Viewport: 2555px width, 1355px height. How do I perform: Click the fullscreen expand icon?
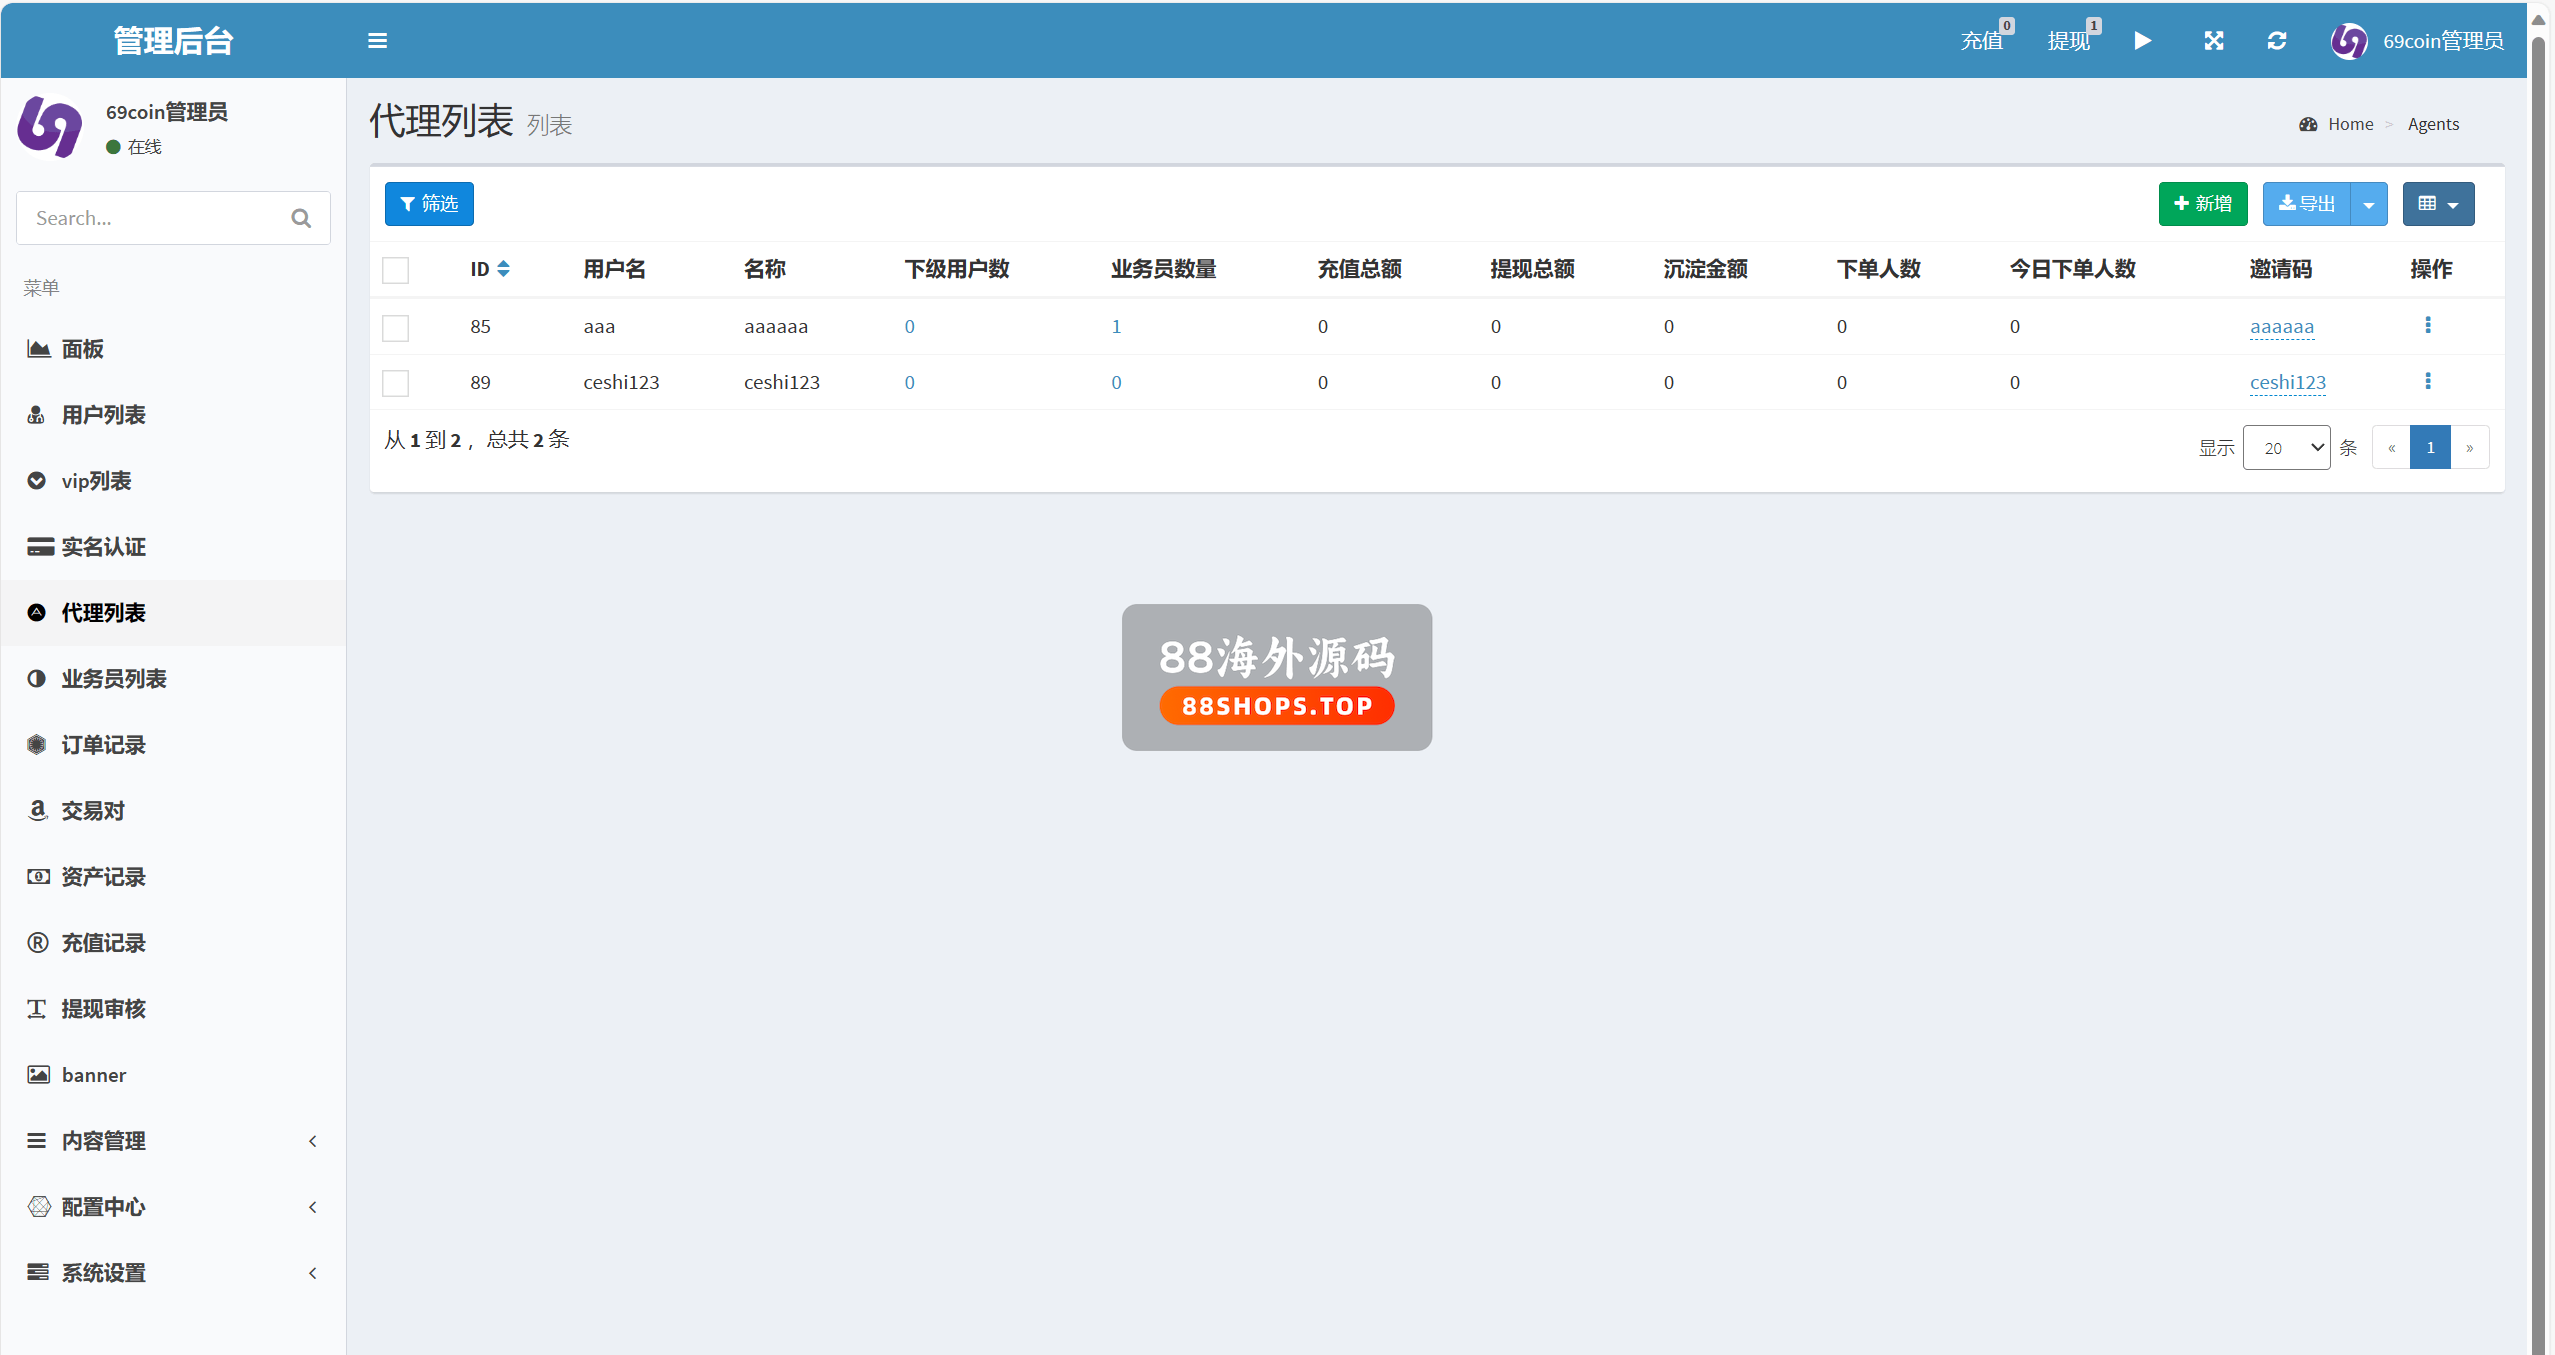tap(2213, 41)
